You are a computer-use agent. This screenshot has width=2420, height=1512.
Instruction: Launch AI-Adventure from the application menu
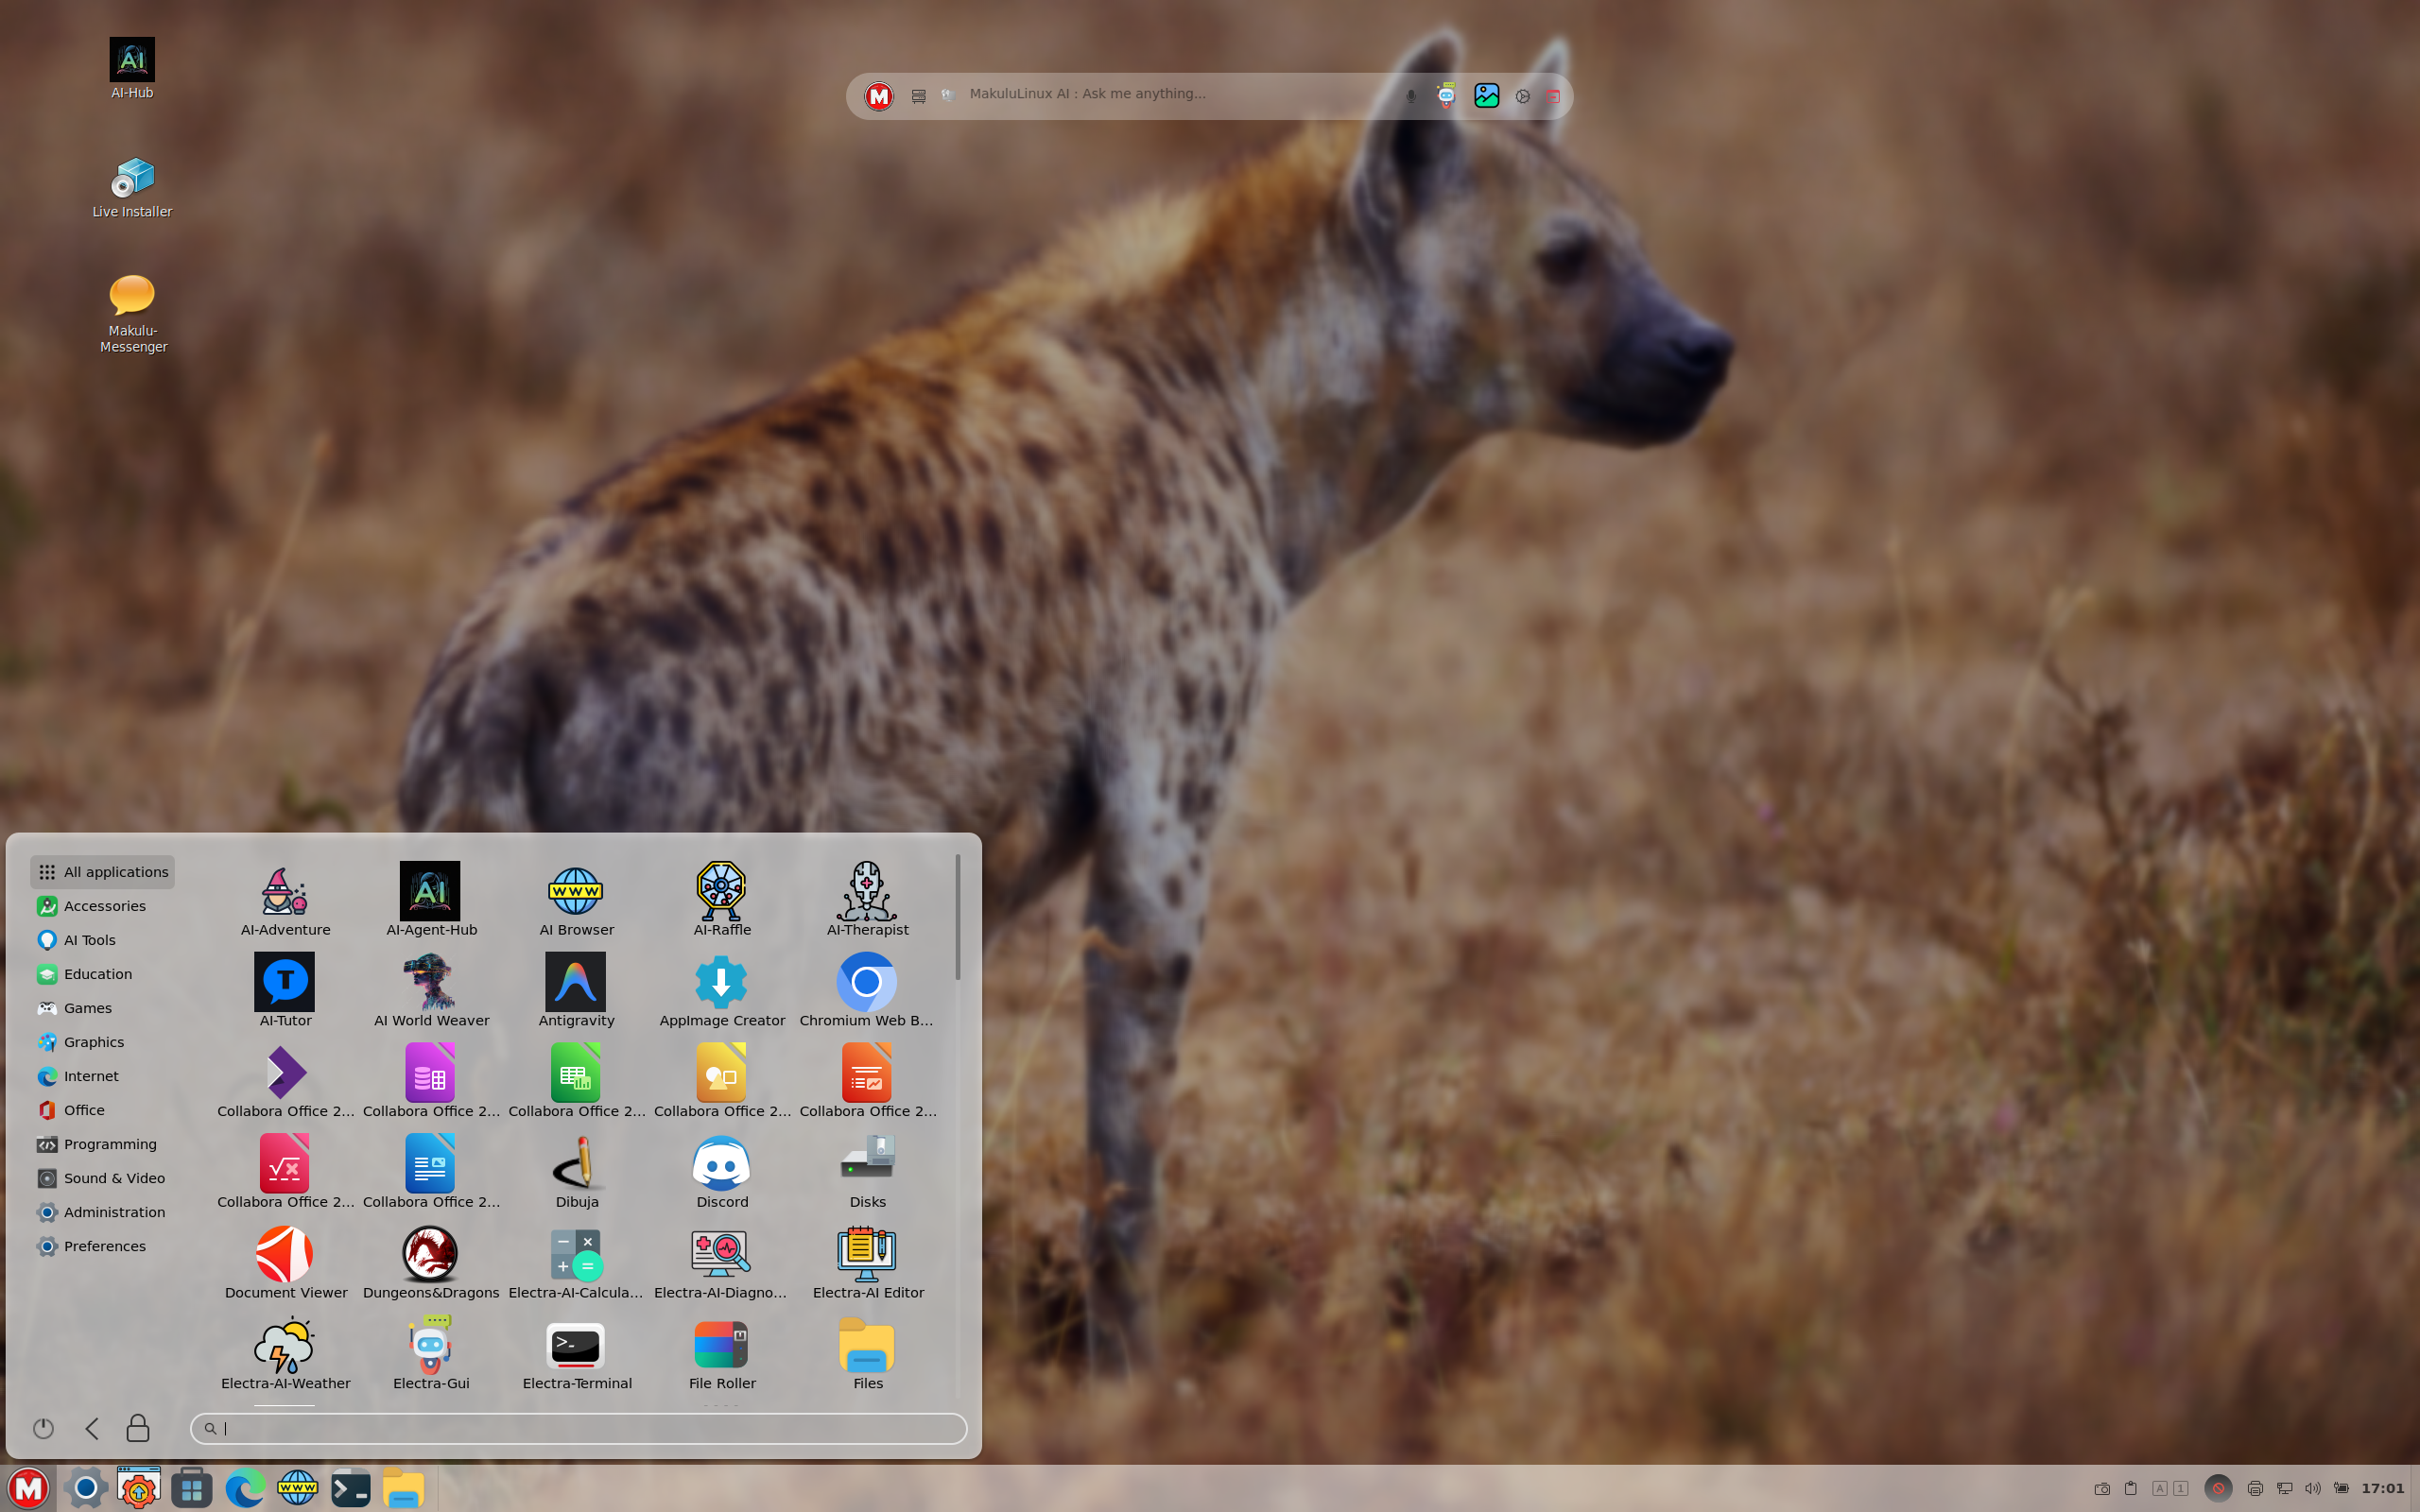click(x=285, y=900)
